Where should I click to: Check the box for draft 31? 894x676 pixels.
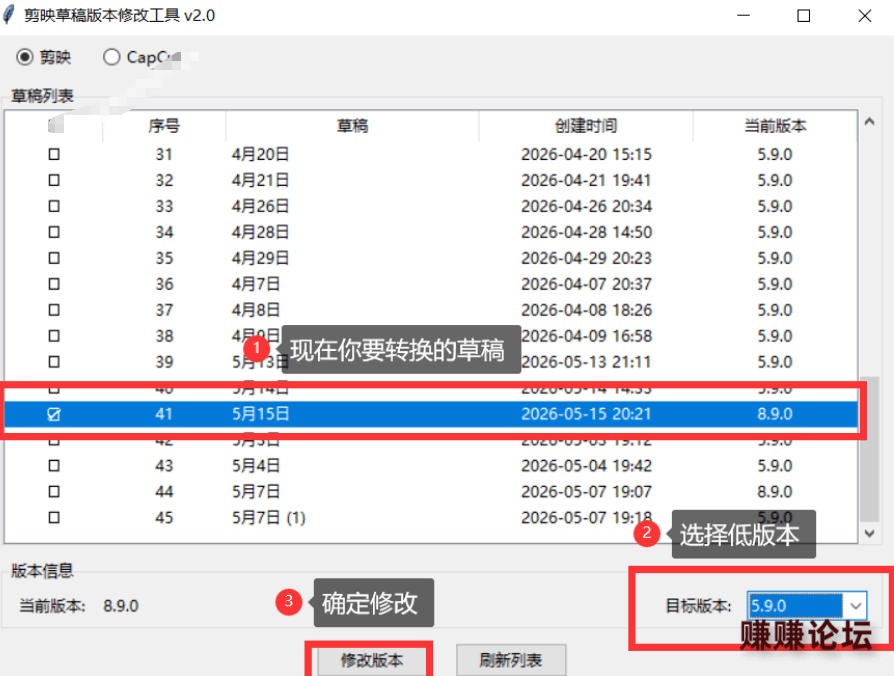pos(54,154)
